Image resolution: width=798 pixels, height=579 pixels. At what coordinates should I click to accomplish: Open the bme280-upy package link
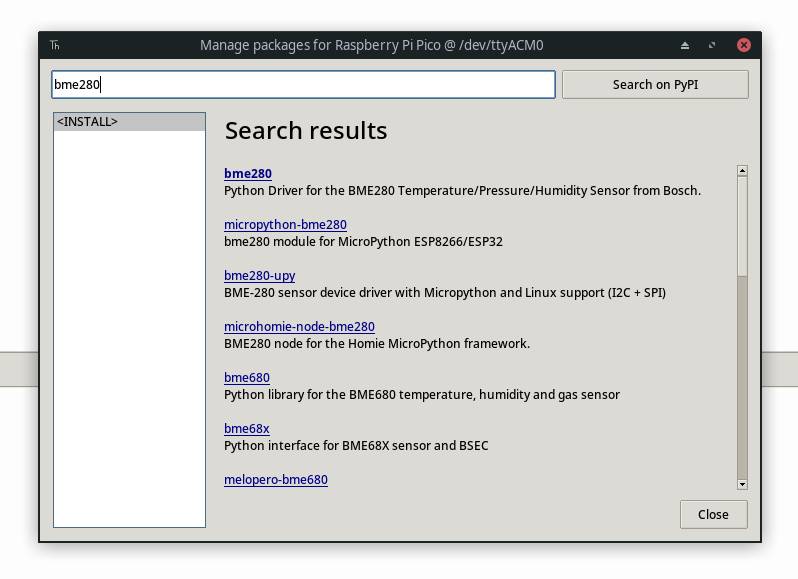point(260,275)
